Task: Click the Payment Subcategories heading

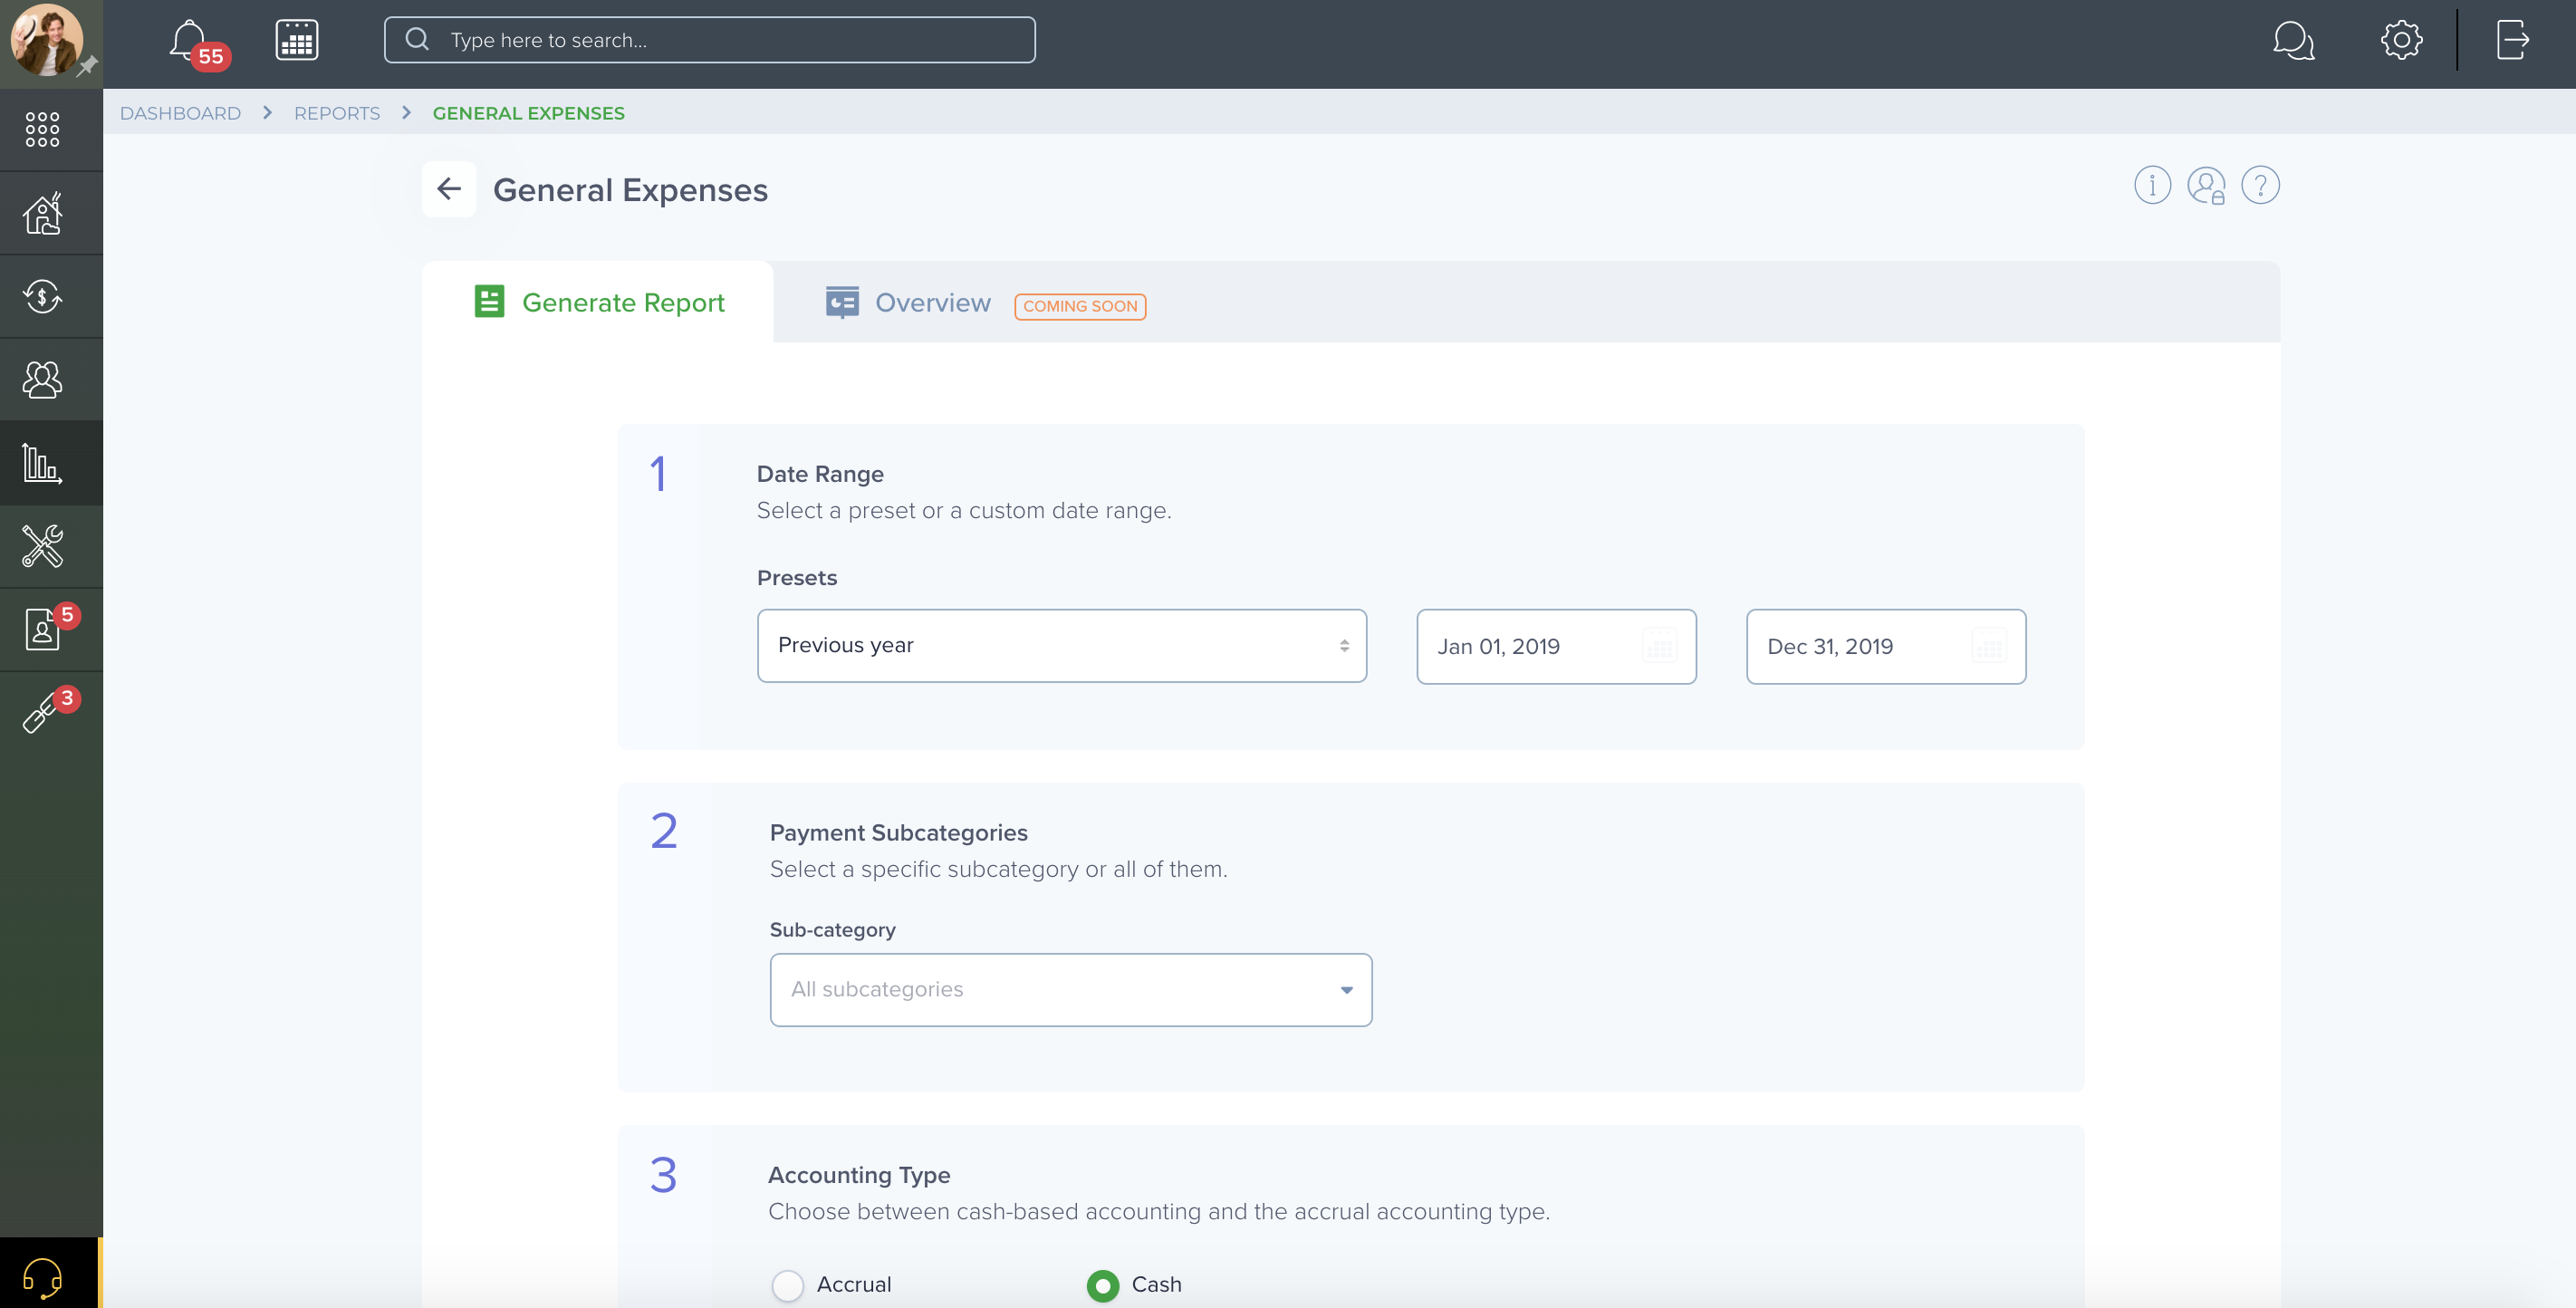Action: 898,833
